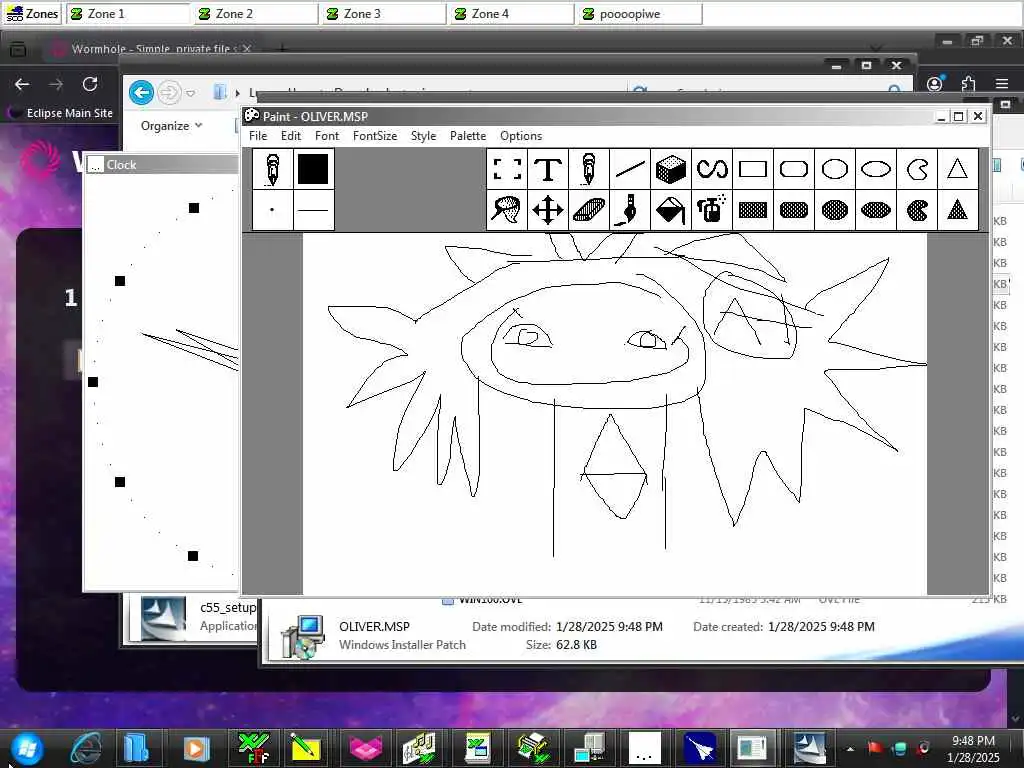Choose the Selection Net lasso tool
This screenshot has width=1024, height=768.
507,210
